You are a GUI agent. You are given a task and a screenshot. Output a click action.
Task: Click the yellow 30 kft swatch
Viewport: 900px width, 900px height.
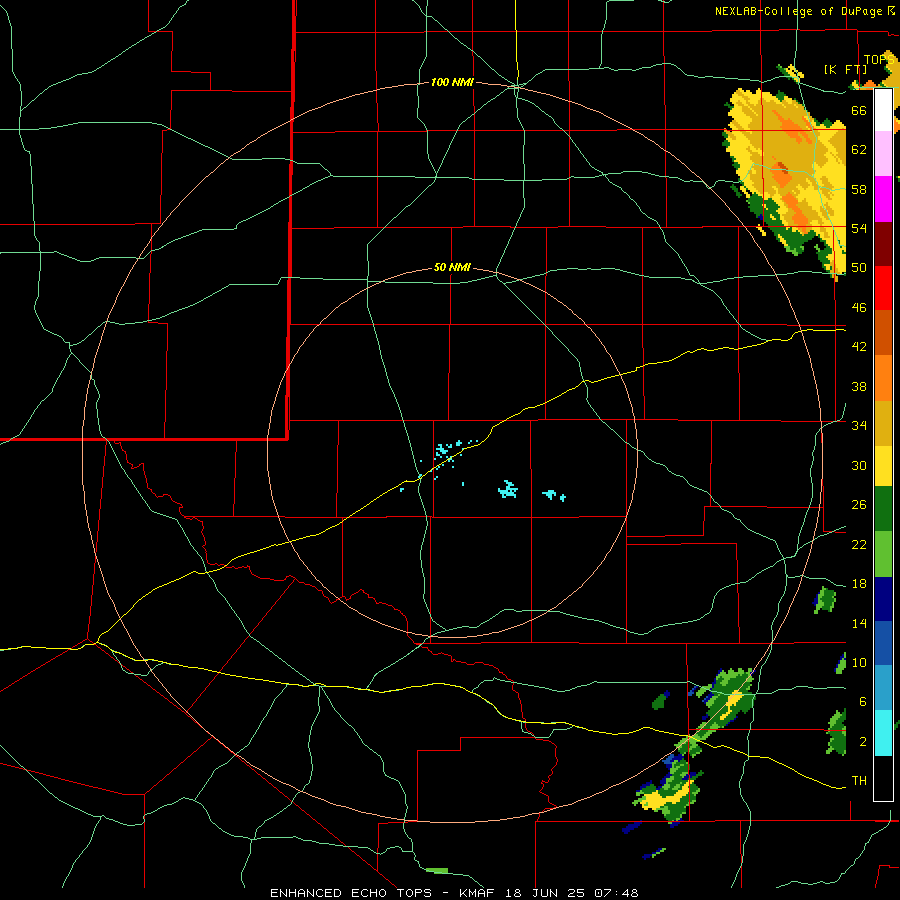[883, 466]
